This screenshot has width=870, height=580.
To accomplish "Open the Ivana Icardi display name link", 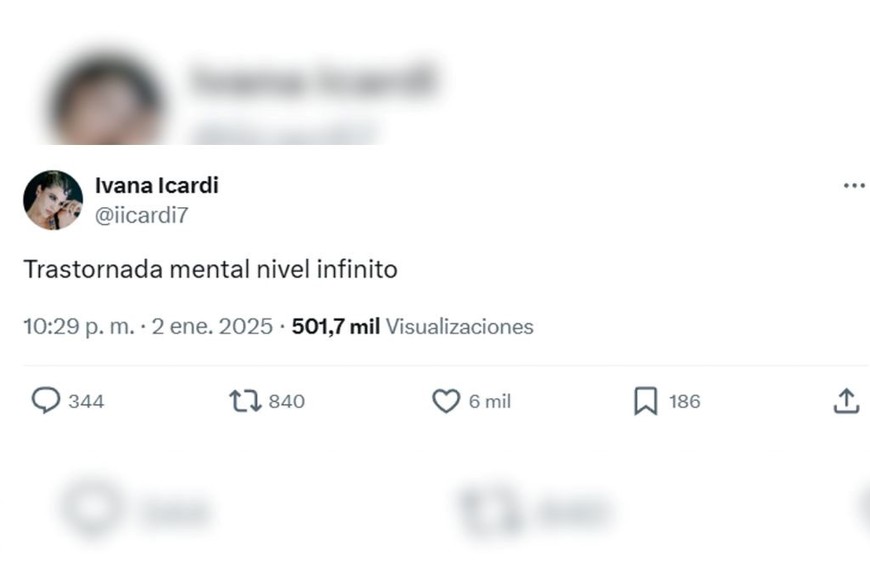I will tap(156, 185).
